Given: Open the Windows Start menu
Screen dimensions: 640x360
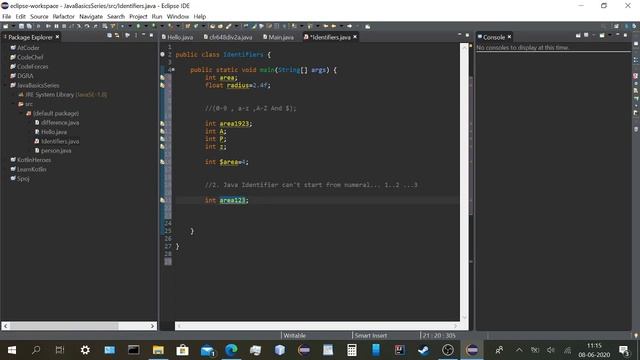Looking at the screenshot, I should coord(12,350).
